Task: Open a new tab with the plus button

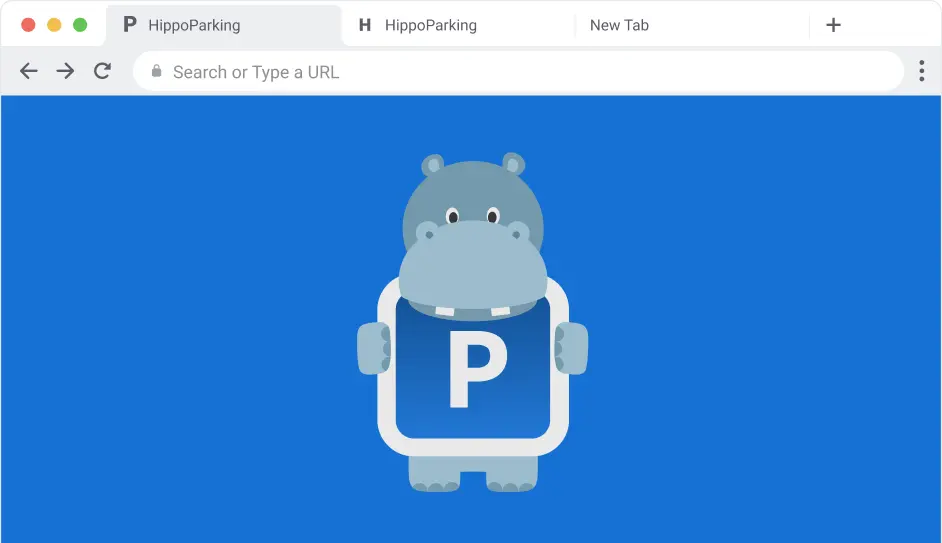Action: (833, 25)
